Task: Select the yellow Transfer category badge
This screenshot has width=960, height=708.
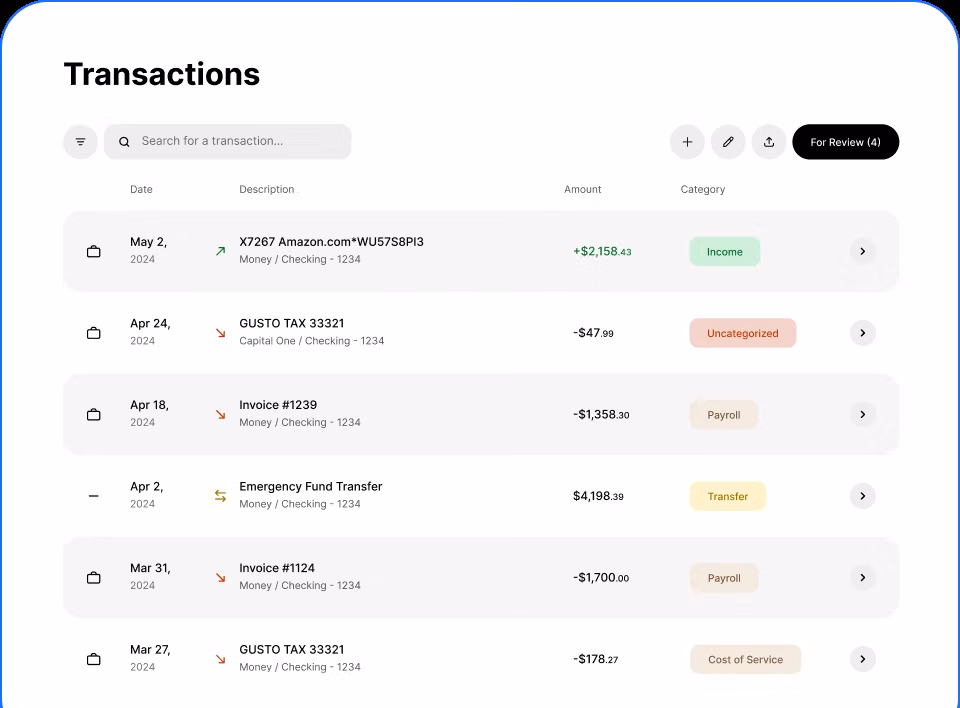Action: click(x=727, y=496)
